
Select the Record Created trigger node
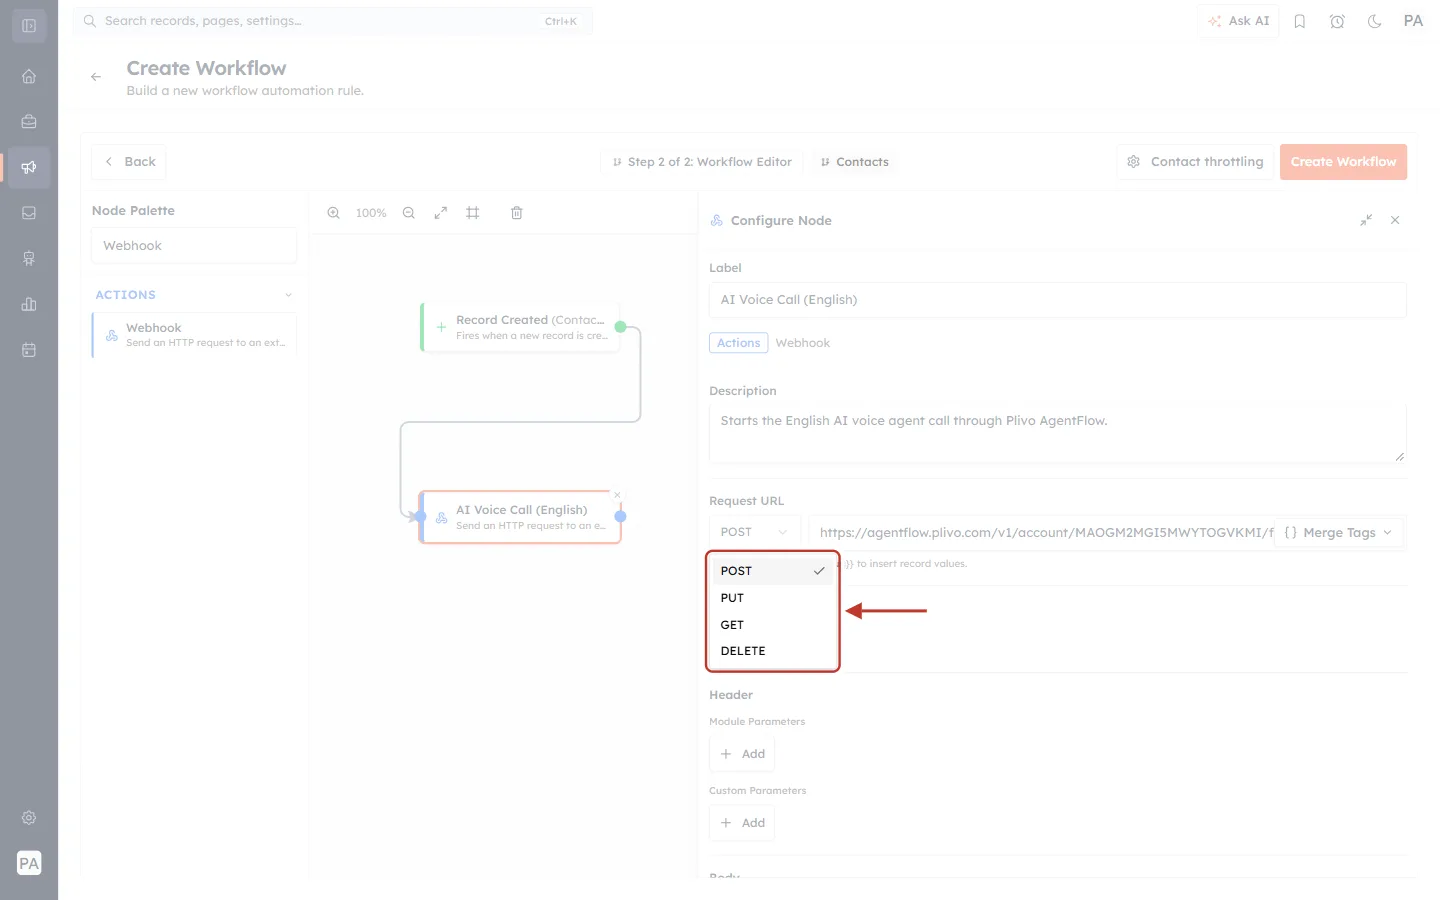click(521, 327)
